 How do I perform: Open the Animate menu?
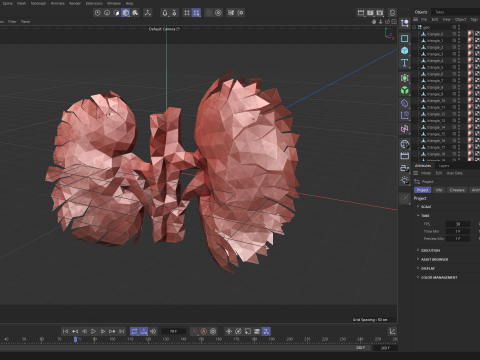[57, 3]
